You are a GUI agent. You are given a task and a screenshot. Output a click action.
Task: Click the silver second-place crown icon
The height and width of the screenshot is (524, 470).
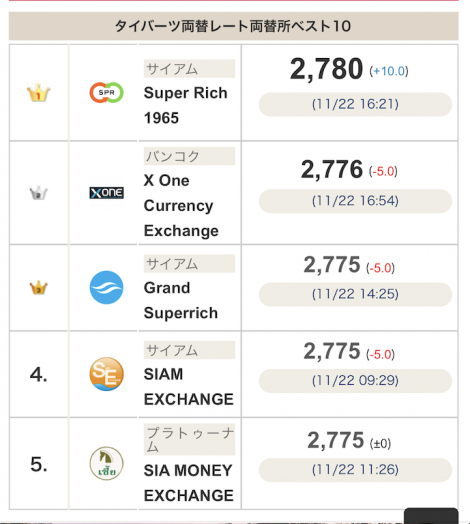coord(38,193)
